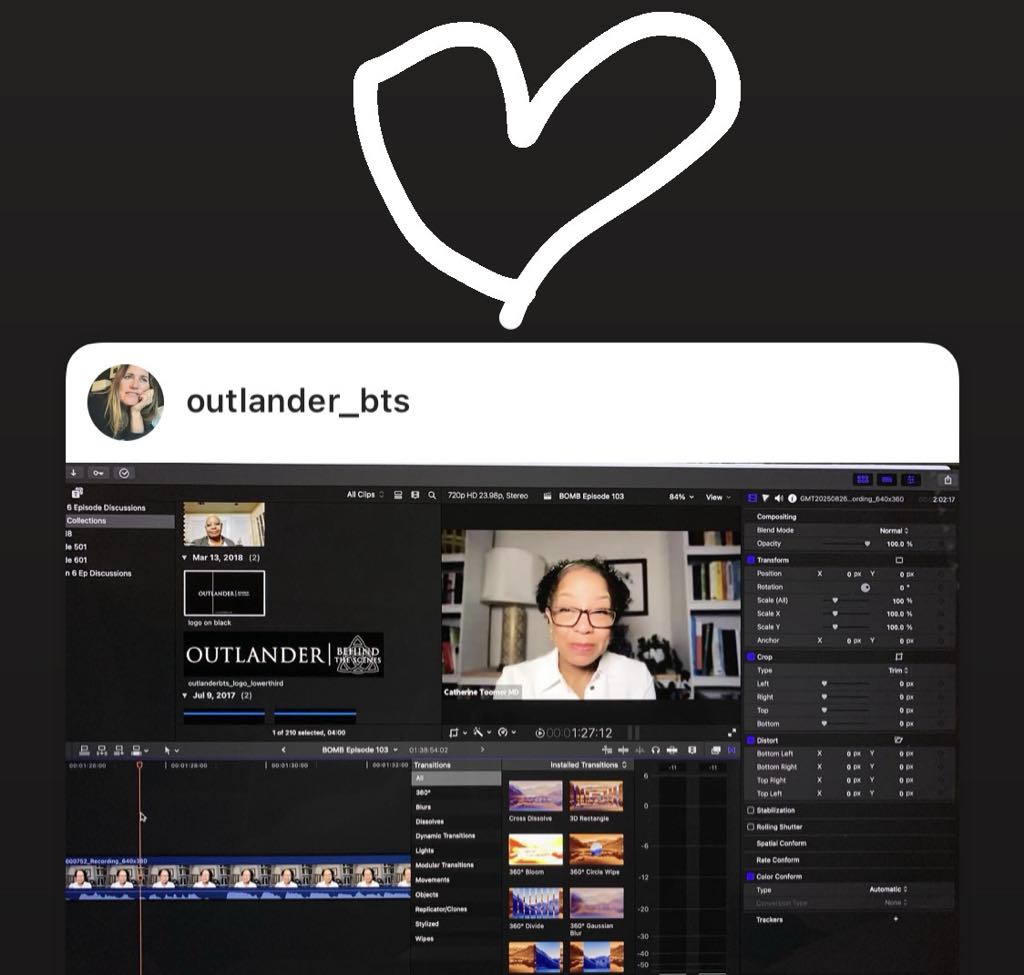The height and width of the screenshot is (975, 1024).
Task: Add a tracker with plus button
Action: pos(895,919)
